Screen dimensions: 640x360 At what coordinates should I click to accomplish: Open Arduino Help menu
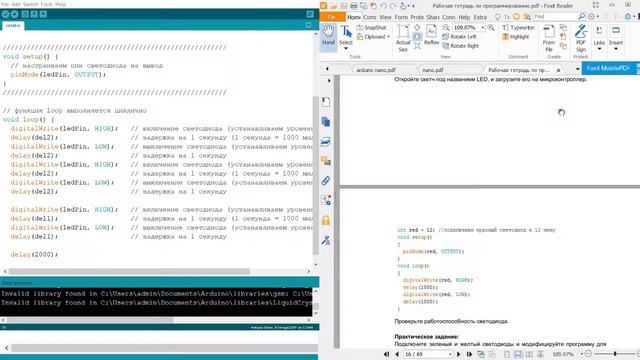[60, 4]
